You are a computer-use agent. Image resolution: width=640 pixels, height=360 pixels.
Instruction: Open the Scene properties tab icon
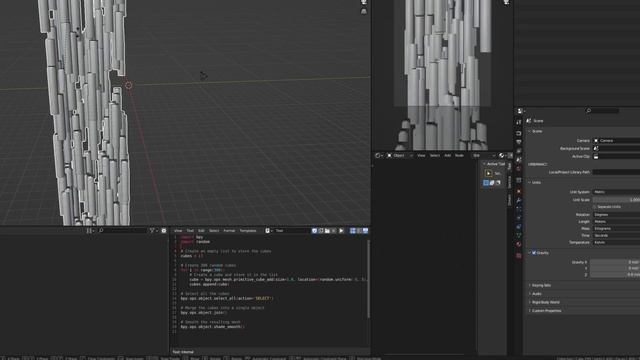[519, 160]
